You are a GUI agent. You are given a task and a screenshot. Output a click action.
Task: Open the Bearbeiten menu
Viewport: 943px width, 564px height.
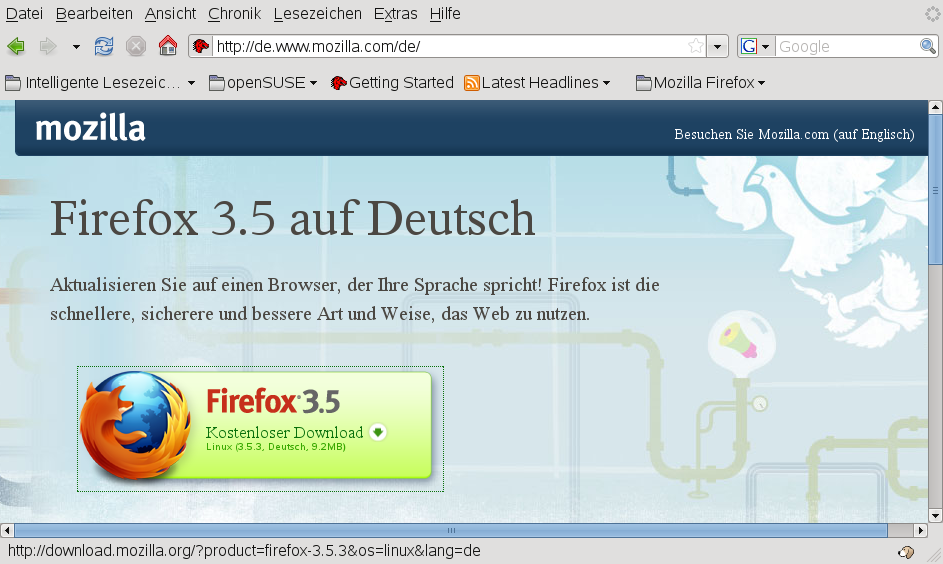pyautogui.click(x=94, y=13)
